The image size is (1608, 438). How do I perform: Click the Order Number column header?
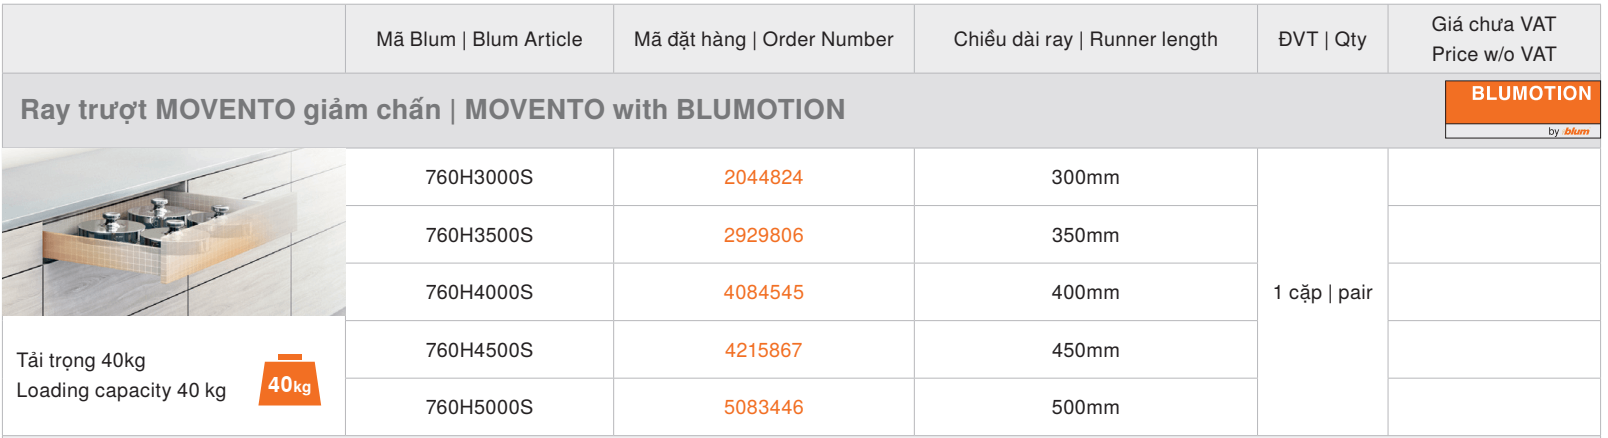click(763, 39)
